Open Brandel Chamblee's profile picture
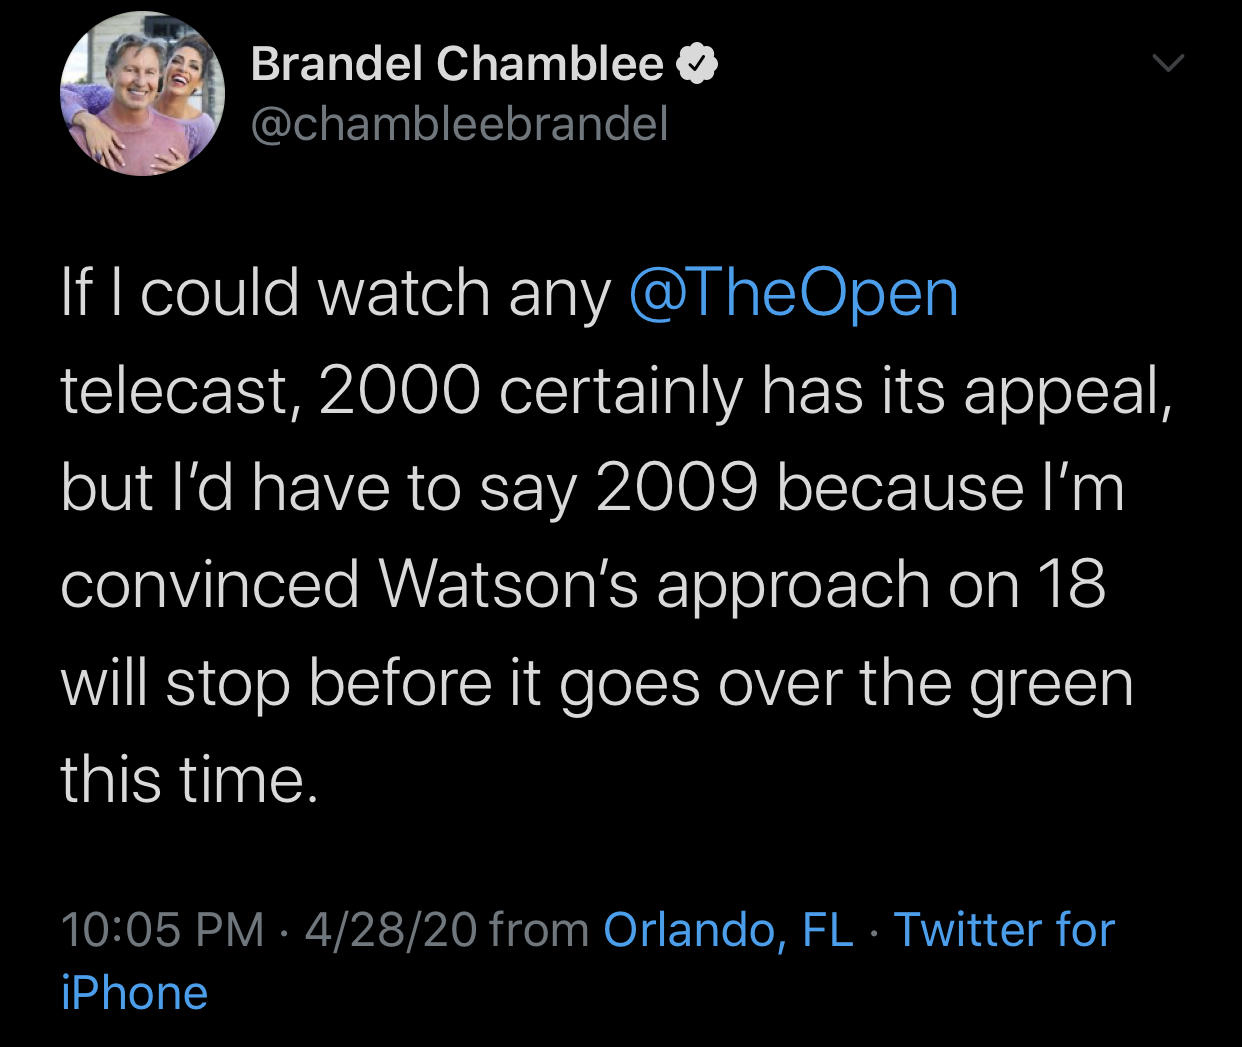The width and height of the screenshot is (1242, 1047). [142, 93]
